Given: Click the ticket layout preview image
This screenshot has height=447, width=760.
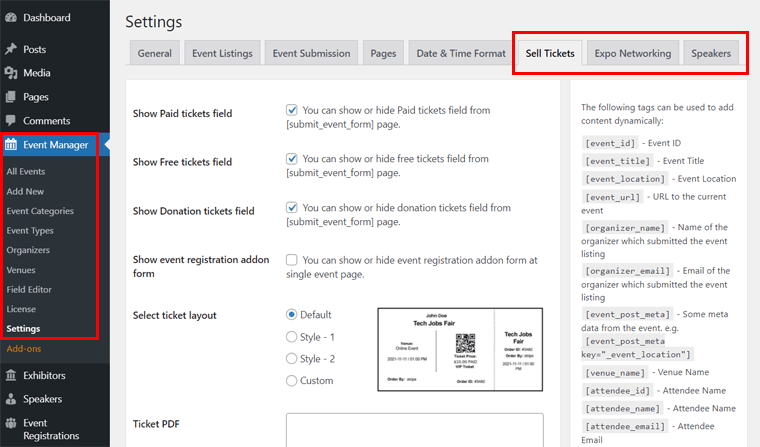Looking at the screenshot, I should point(460,350).
